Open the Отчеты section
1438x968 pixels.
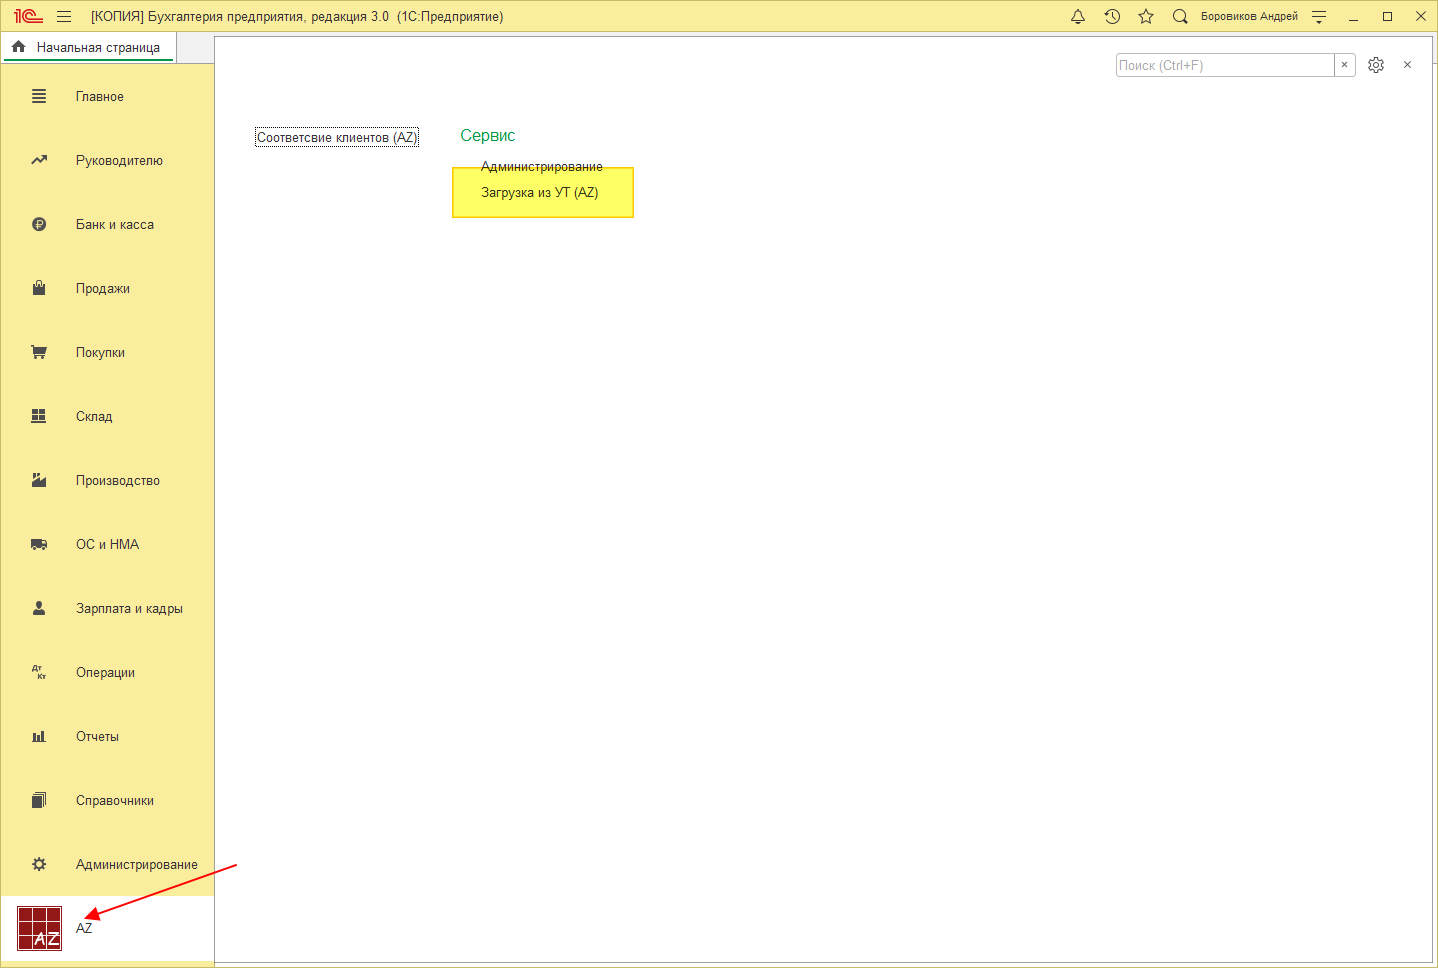pyautogui.click(x=97, y=737)
